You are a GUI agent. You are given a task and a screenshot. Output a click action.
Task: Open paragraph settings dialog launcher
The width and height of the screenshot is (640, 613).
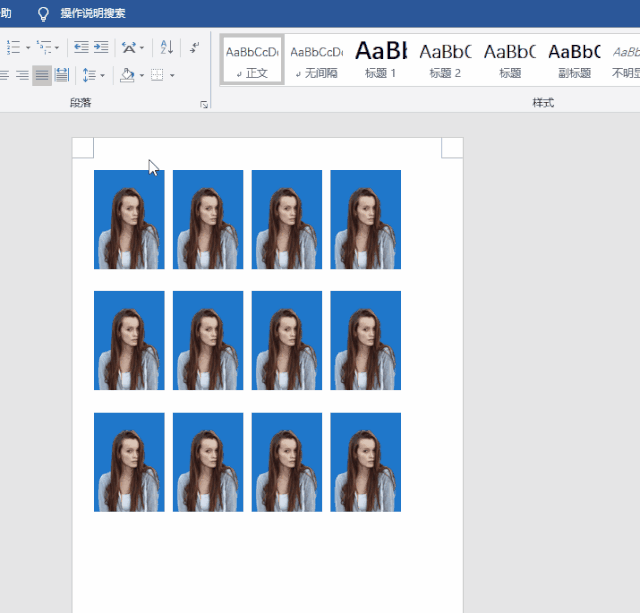pos(204,104)
